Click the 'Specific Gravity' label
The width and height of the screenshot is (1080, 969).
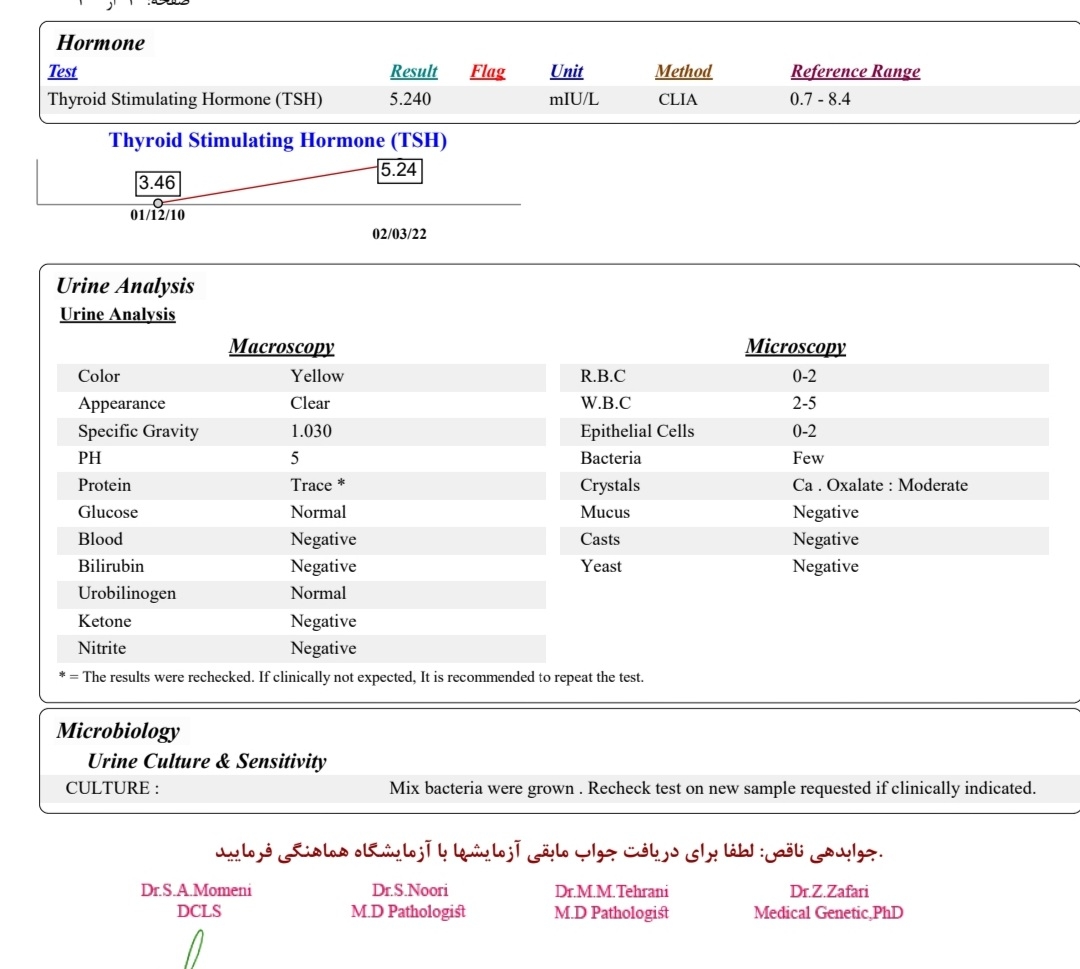[x=138, y=431]
